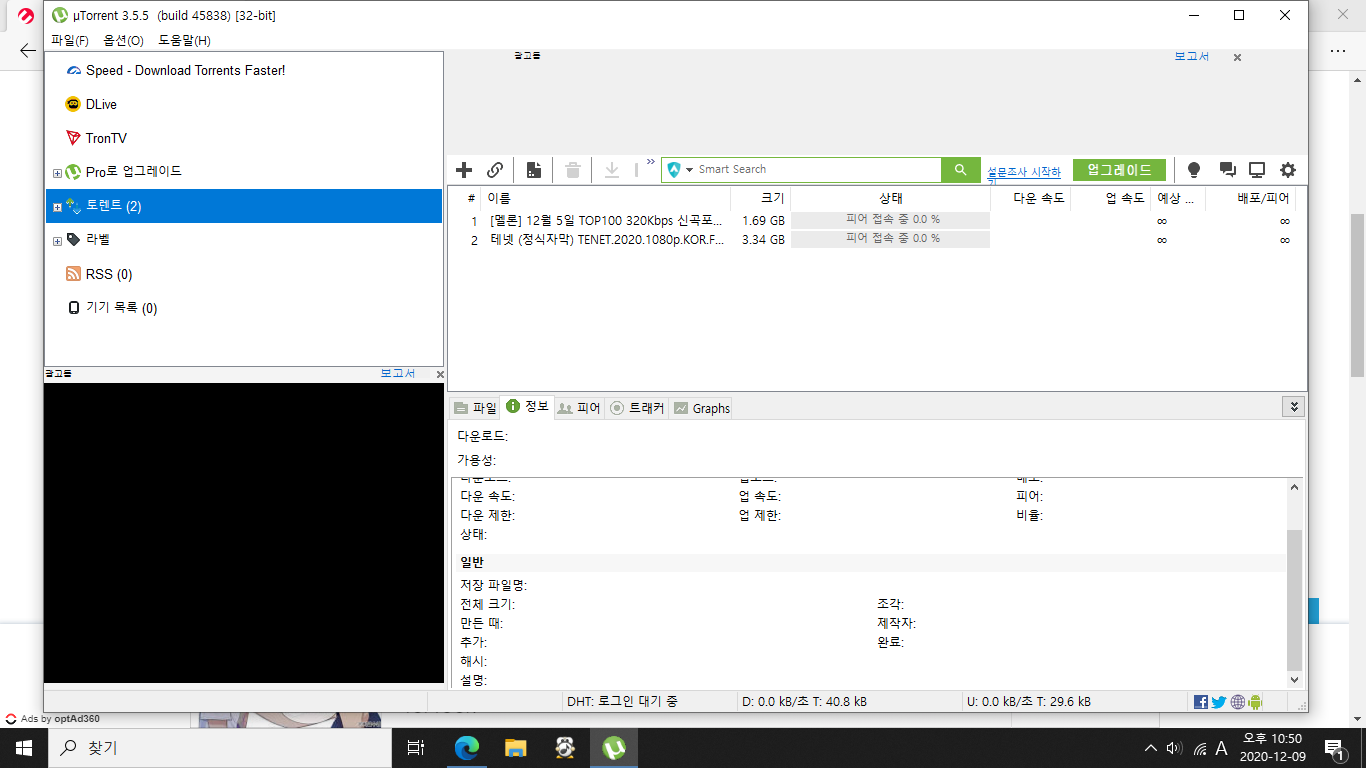Viewport: 1366px width, 768px height.
Task: Expand the Pro로 업그레이드 tree node
Action: [57, 173]
